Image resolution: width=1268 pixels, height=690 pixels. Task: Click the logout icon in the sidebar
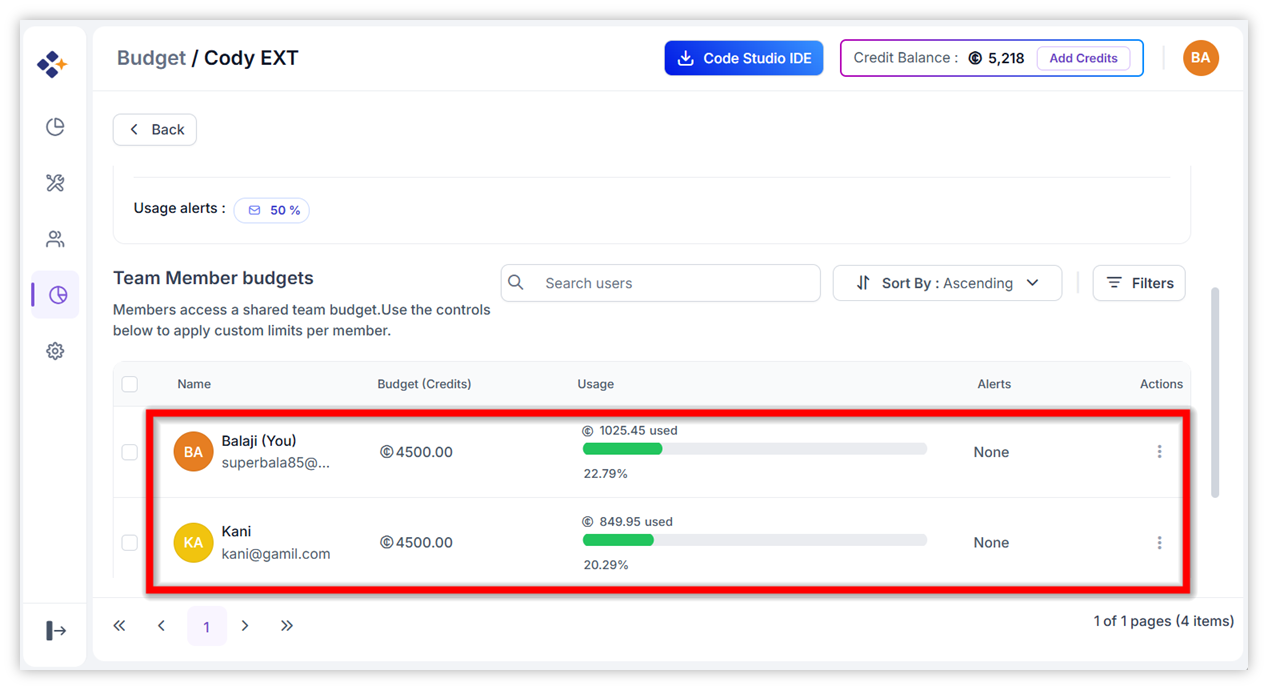click(56, 630)
